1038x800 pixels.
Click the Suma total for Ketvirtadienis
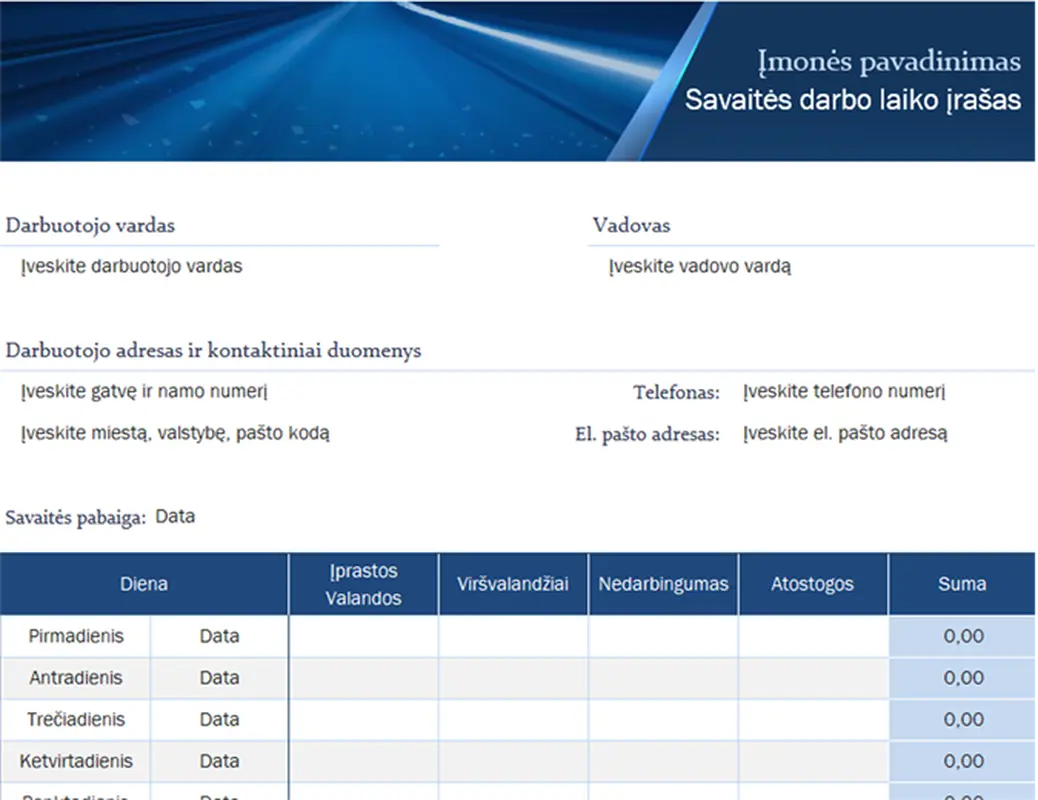(963, 762)
